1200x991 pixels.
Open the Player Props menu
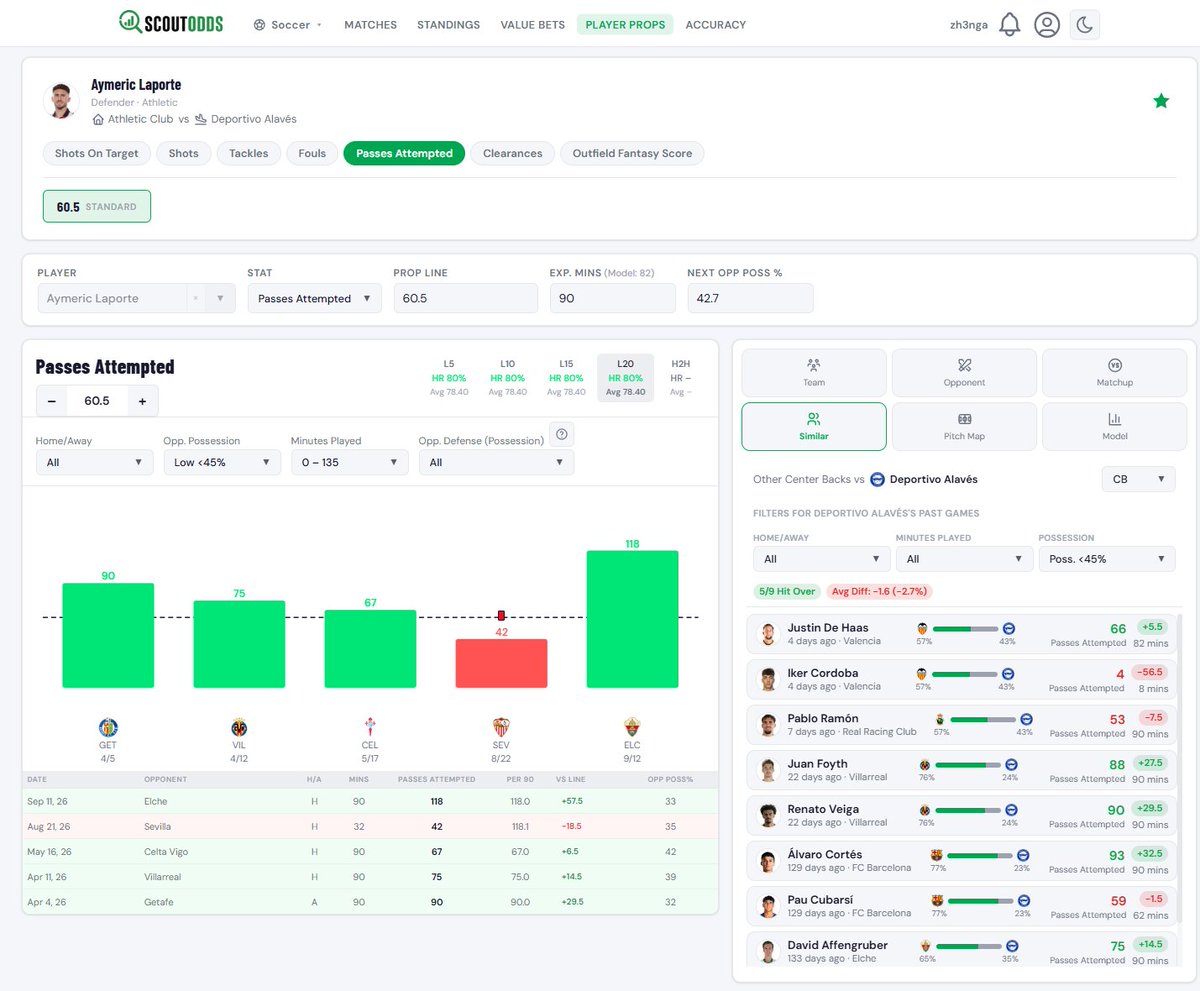click(625, 25)
